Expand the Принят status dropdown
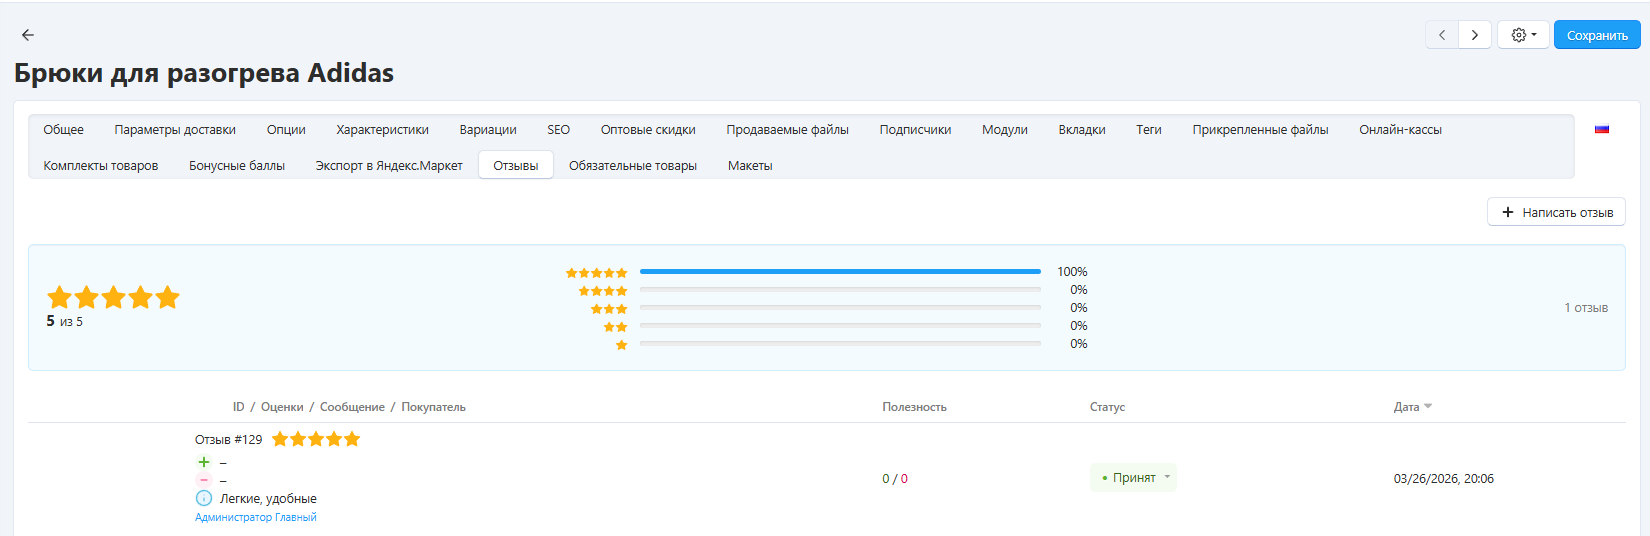 point(1134,478)
